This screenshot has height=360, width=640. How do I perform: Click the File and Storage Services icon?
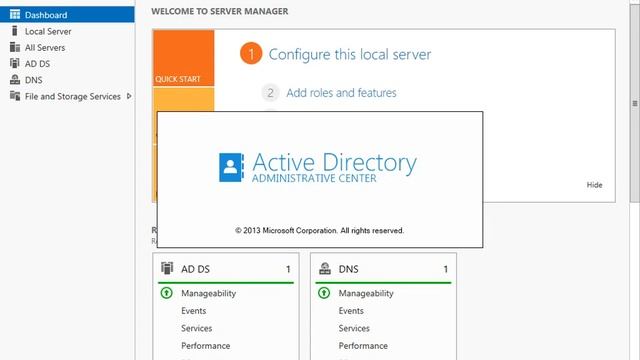15,96
